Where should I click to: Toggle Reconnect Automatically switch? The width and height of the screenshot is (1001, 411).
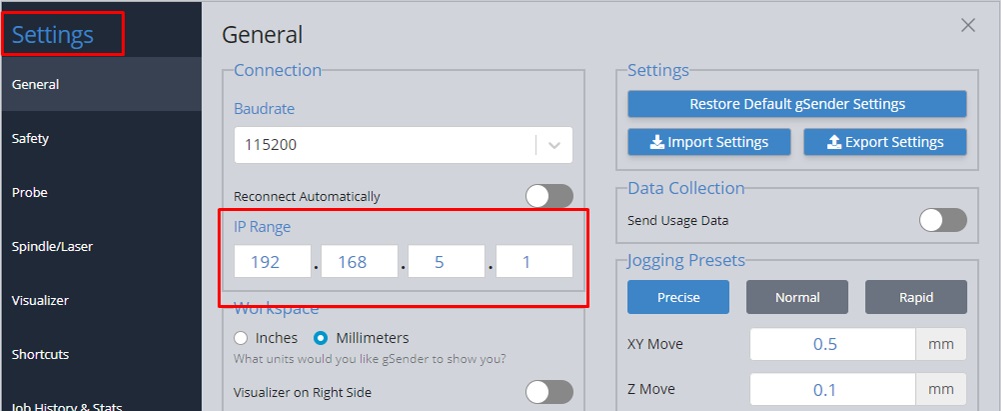coord(549,196)
